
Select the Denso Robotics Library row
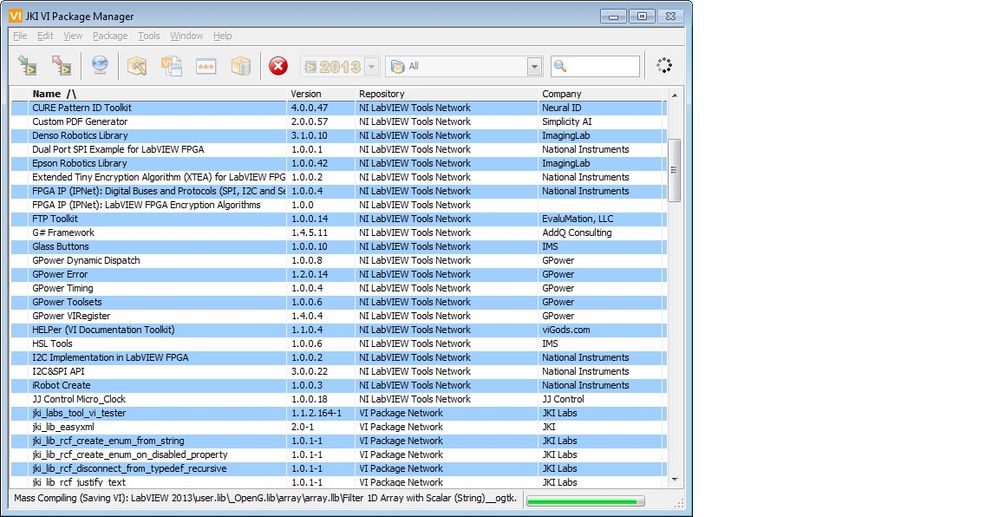pos(338,136)
